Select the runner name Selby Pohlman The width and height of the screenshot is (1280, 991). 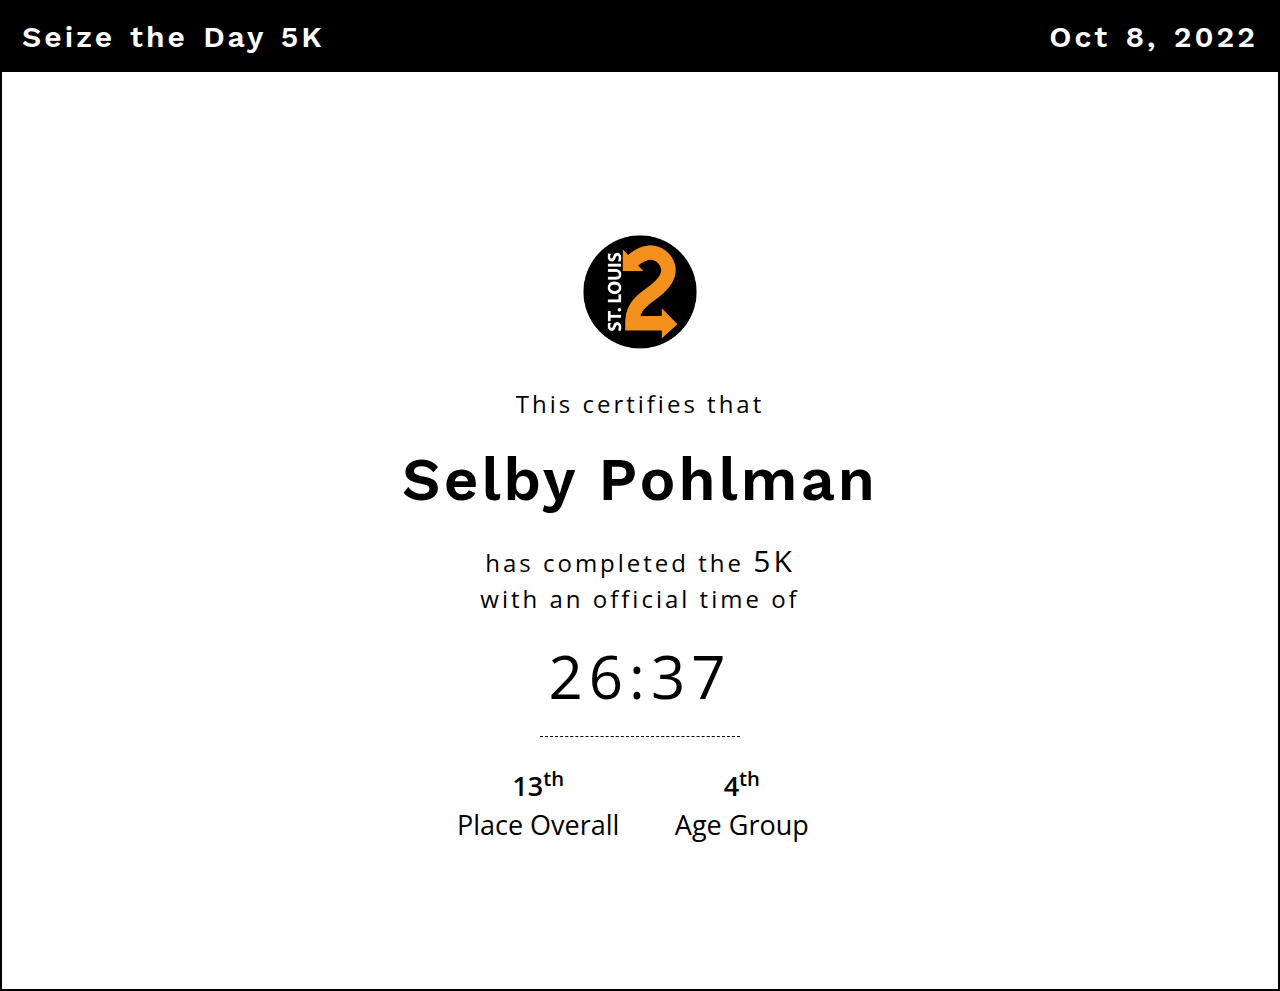(638, 480)
